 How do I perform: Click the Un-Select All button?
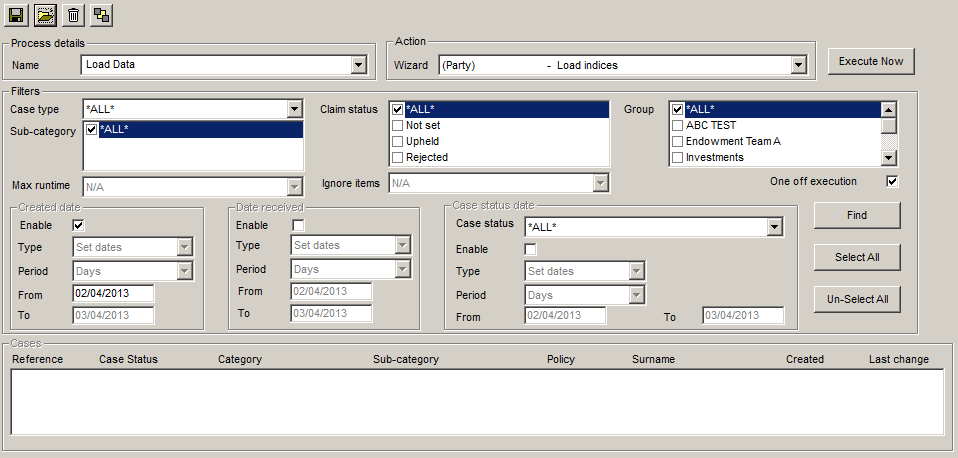[857, 299]
